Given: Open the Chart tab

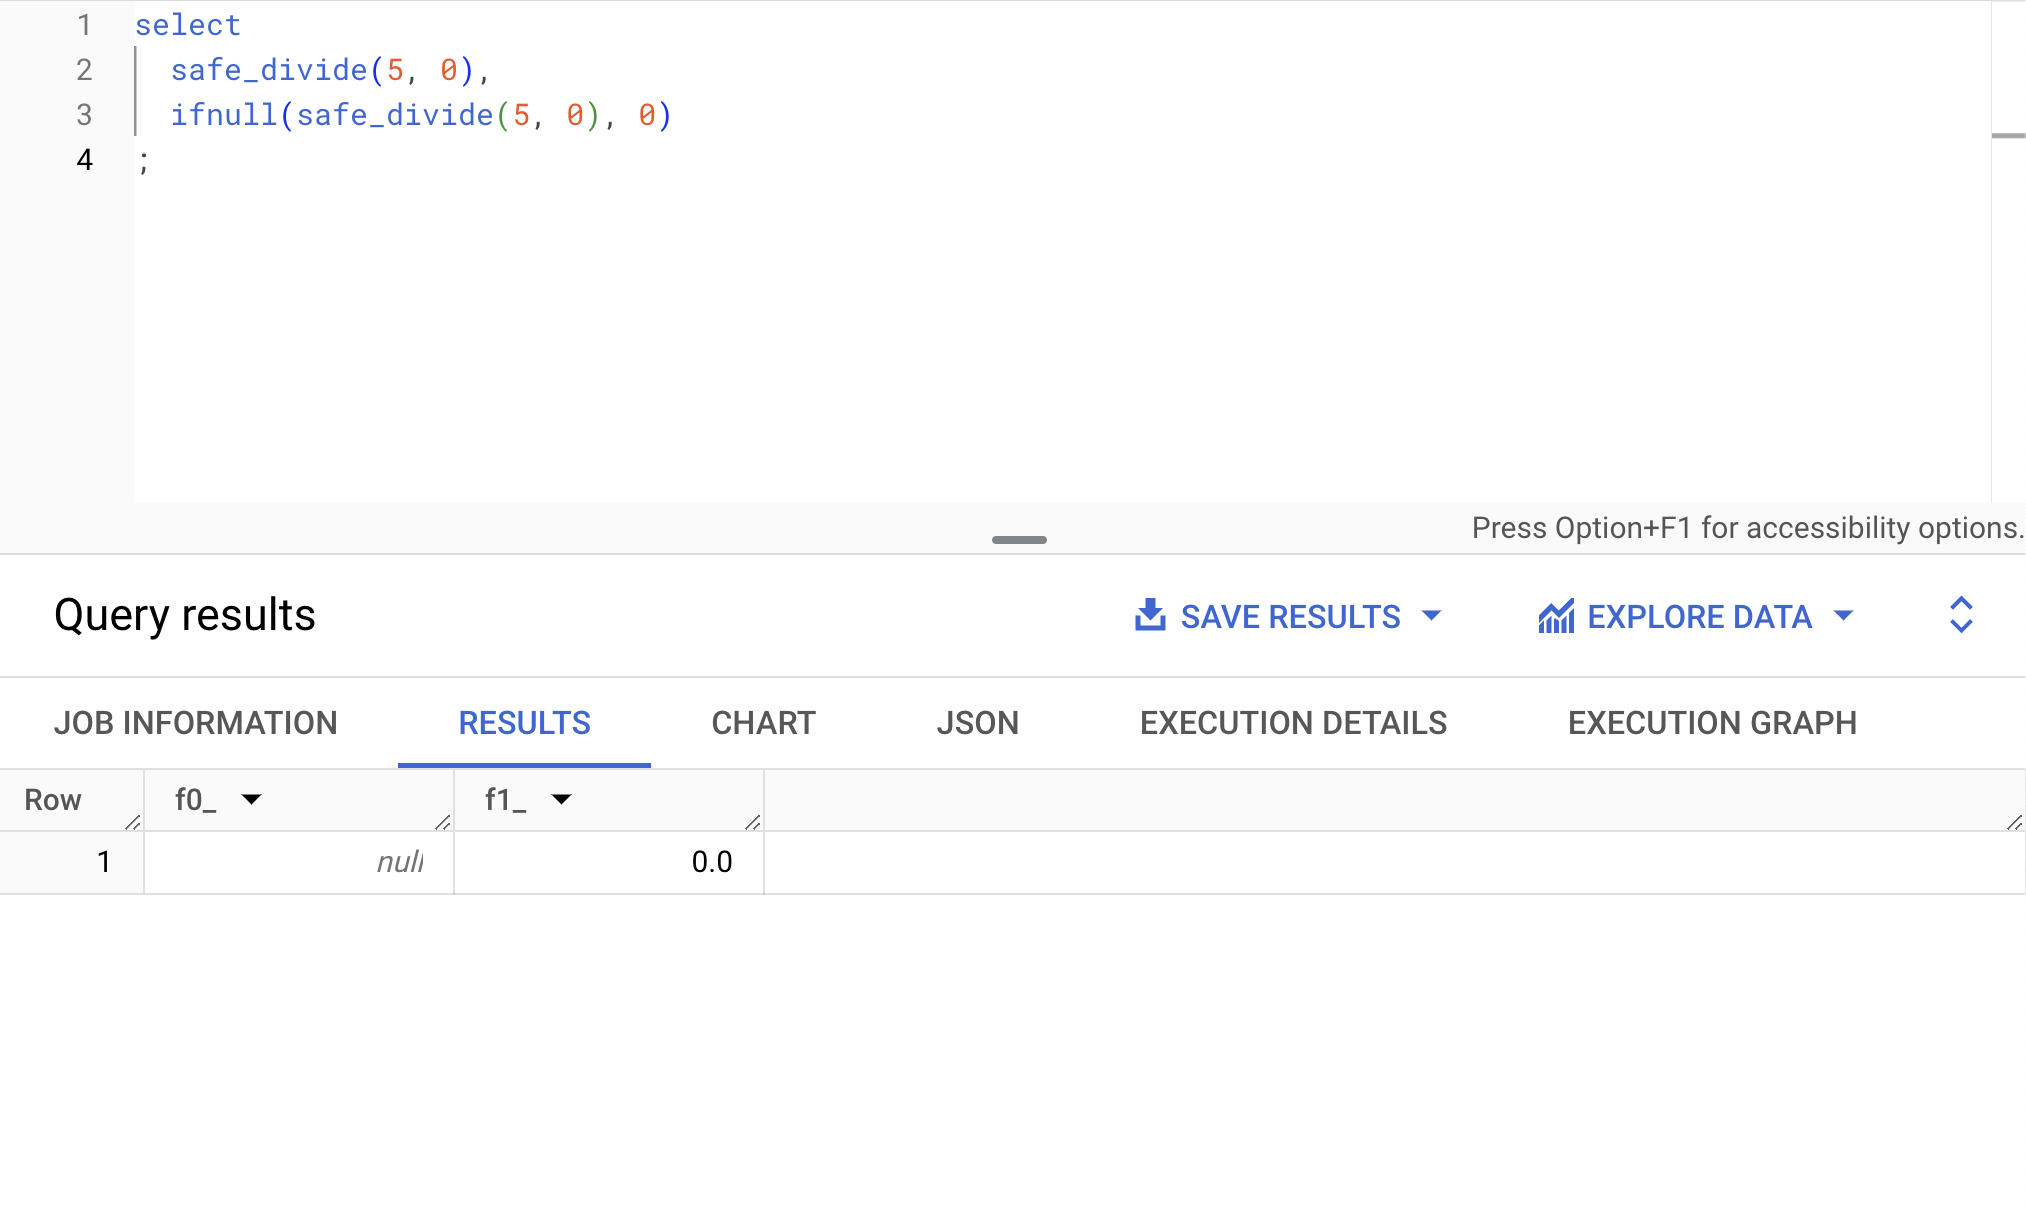Looking at the screenshot, I should click(x=763, y=723).
